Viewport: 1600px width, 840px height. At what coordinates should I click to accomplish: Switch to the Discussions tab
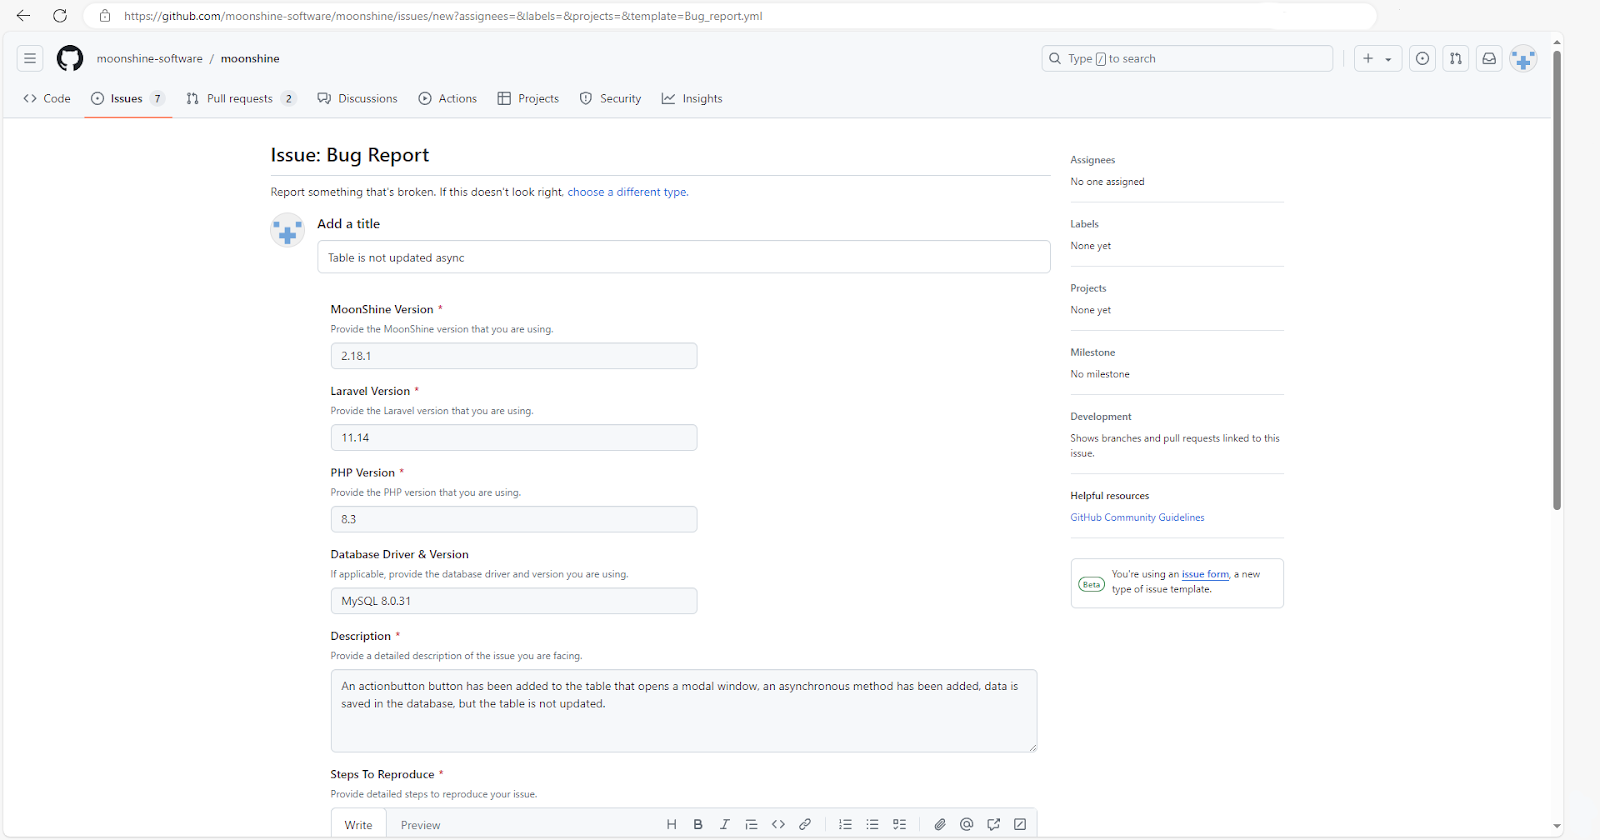[x=357, y=98]
